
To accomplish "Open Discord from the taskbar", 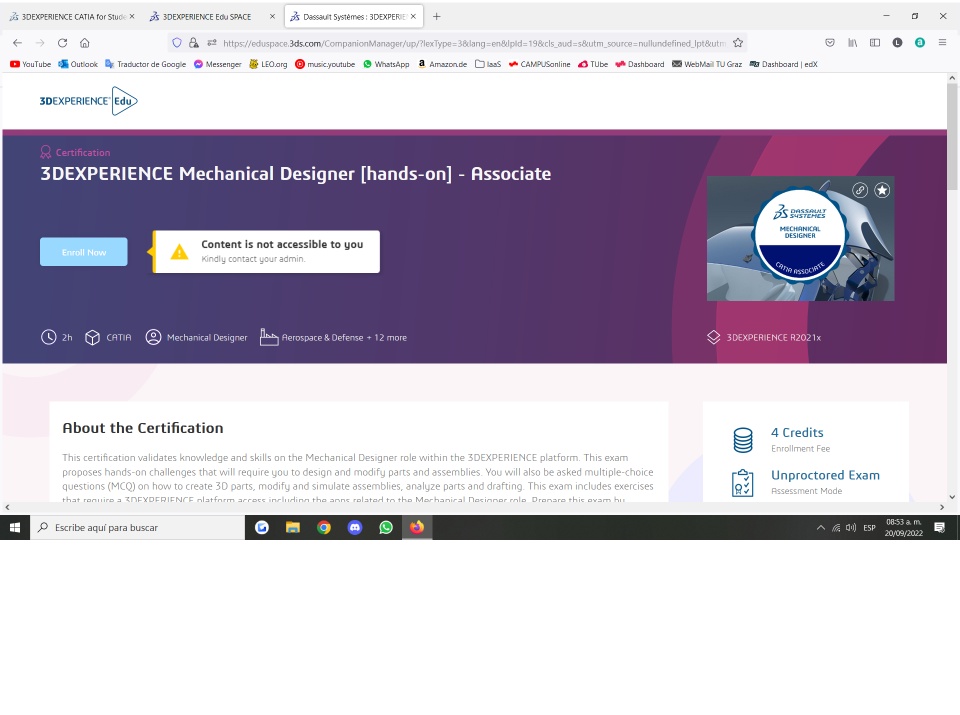I will (354, 527).
